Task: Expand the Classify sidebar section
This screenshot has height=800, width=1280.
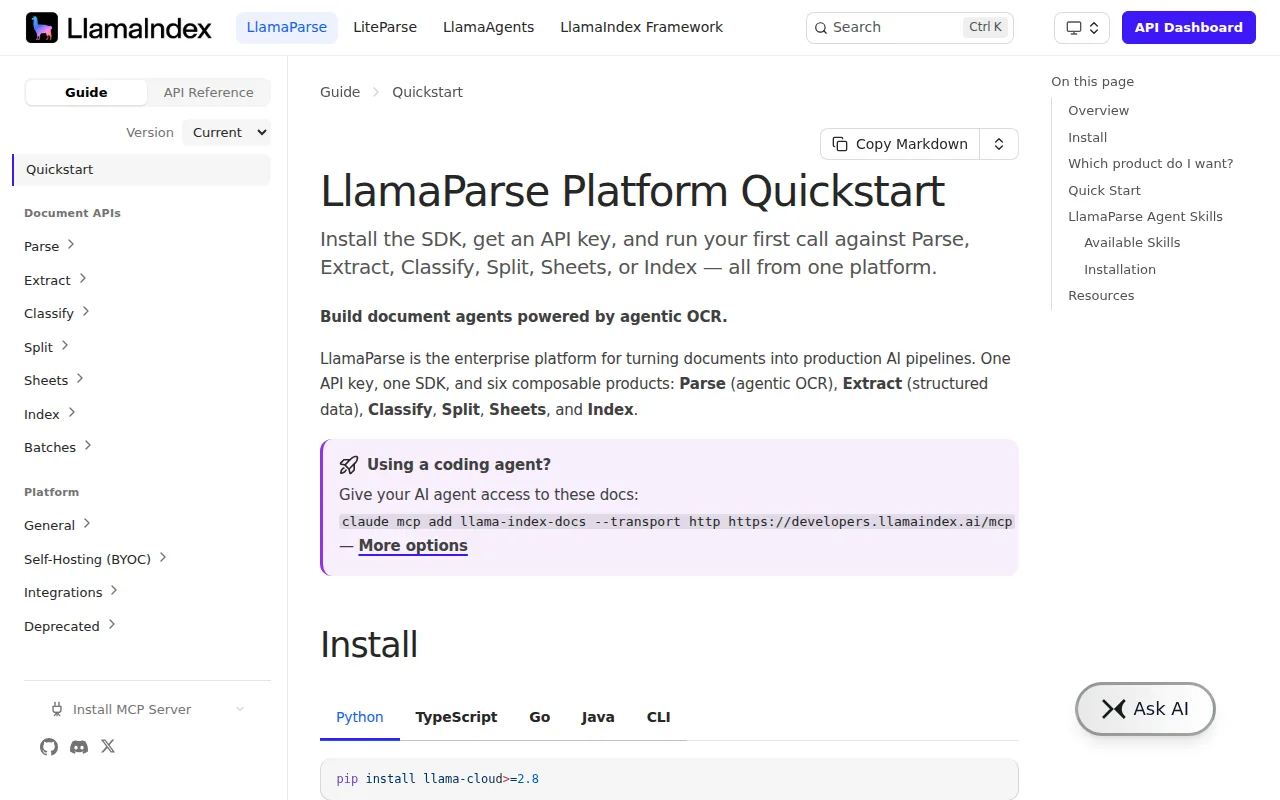Action: [x=58, y=313]
